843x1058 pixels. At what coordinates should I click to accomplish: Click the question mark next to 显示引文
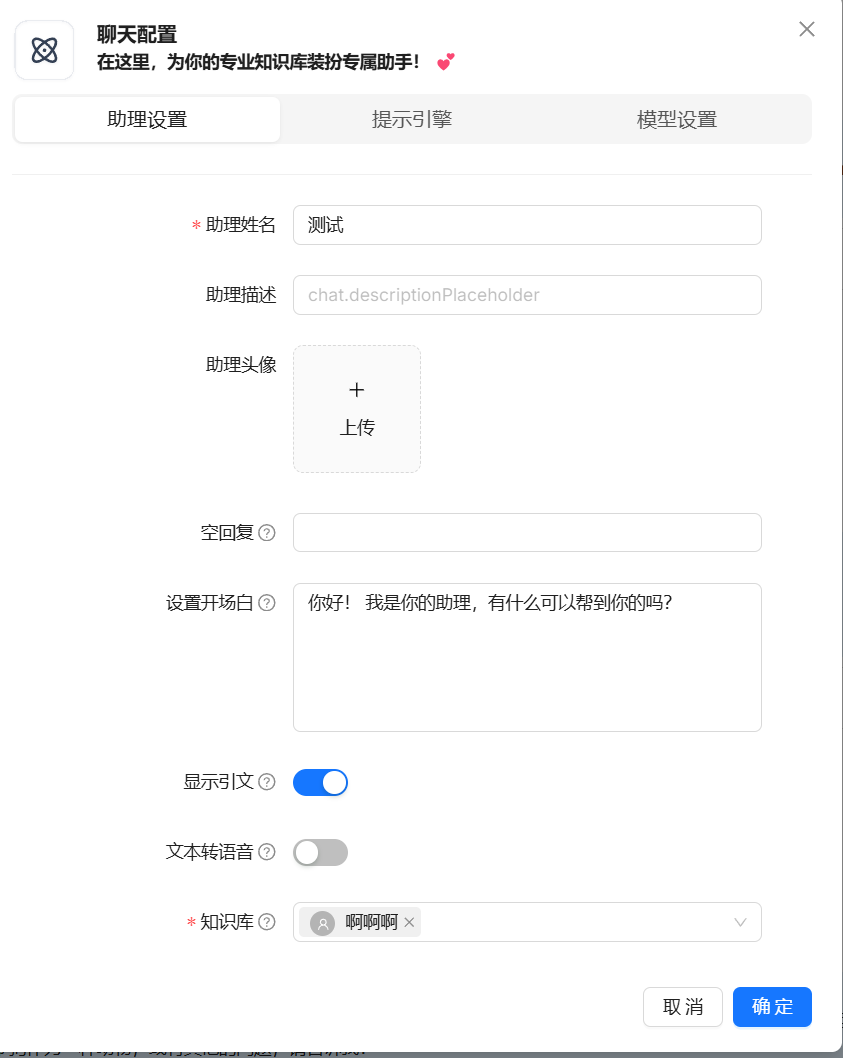point(266,782)
